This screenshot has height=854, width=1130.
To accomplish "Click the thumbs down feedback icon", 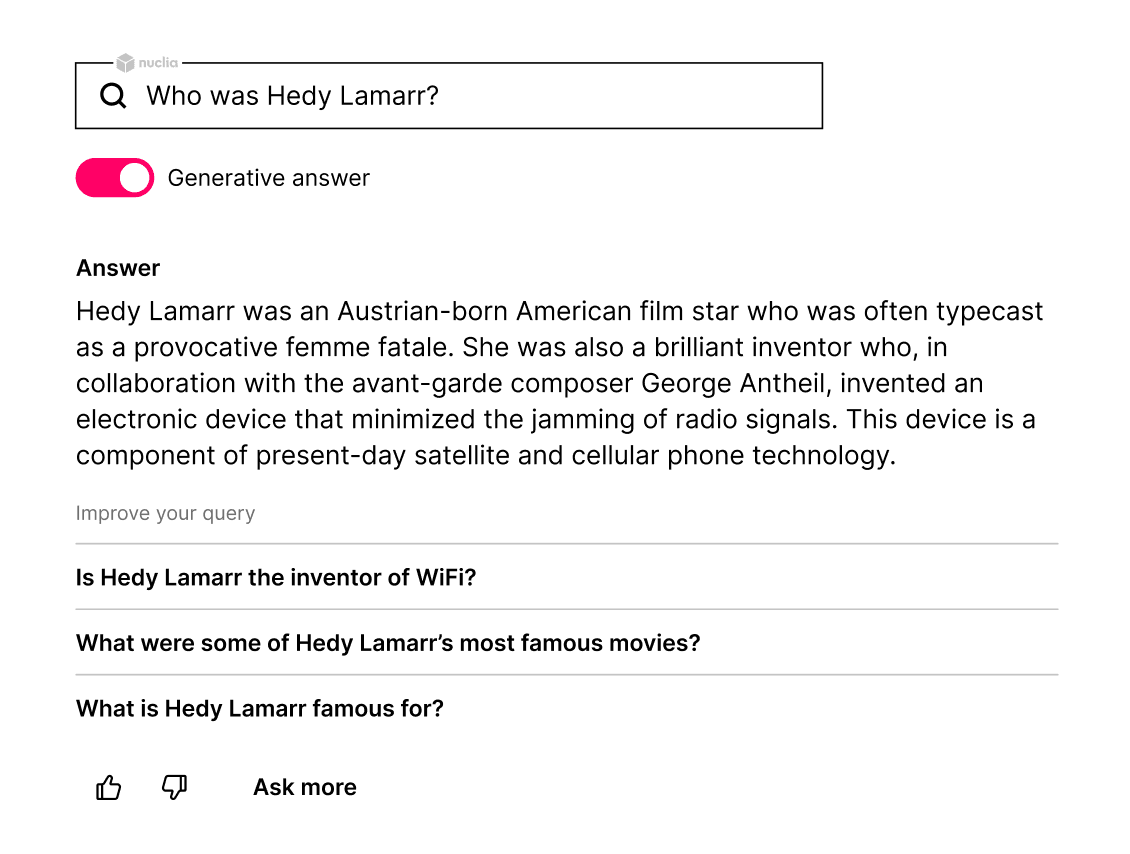I will coord(175,788).
